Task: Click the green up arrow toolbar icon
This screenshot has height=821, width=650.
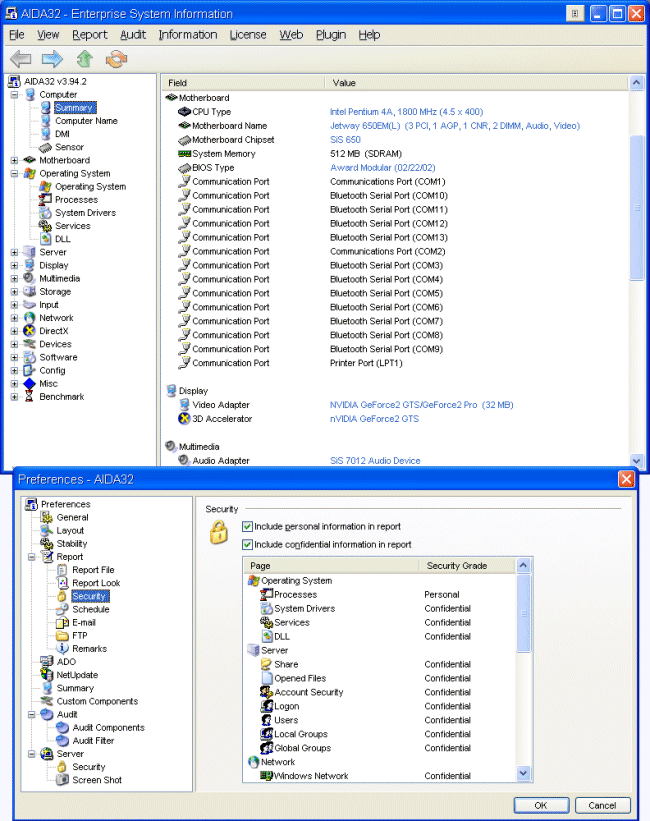Action: click(84, 59)
